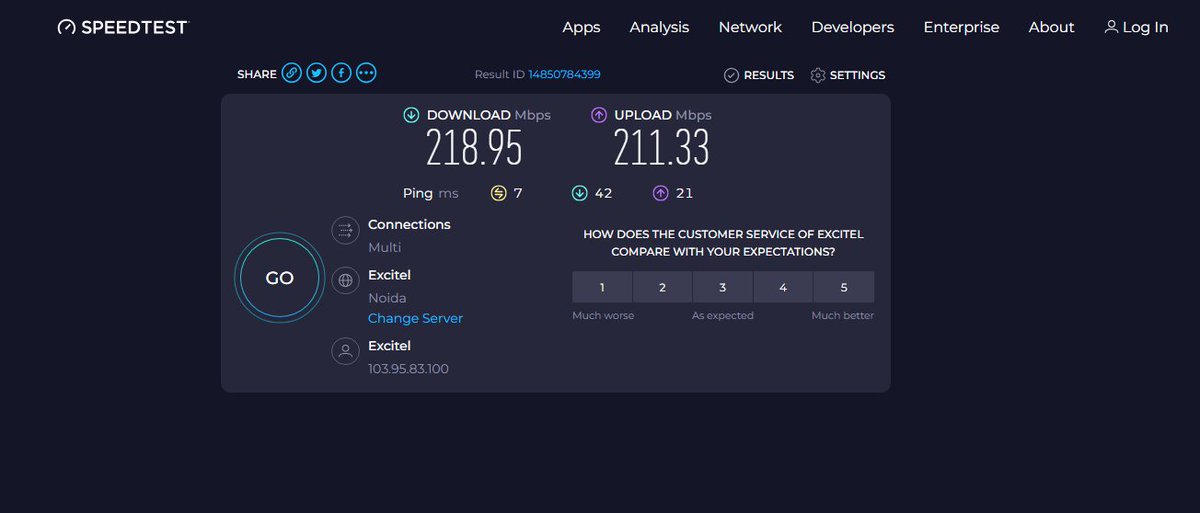Click the upload latency purple icon

click(x=660, y=193)
